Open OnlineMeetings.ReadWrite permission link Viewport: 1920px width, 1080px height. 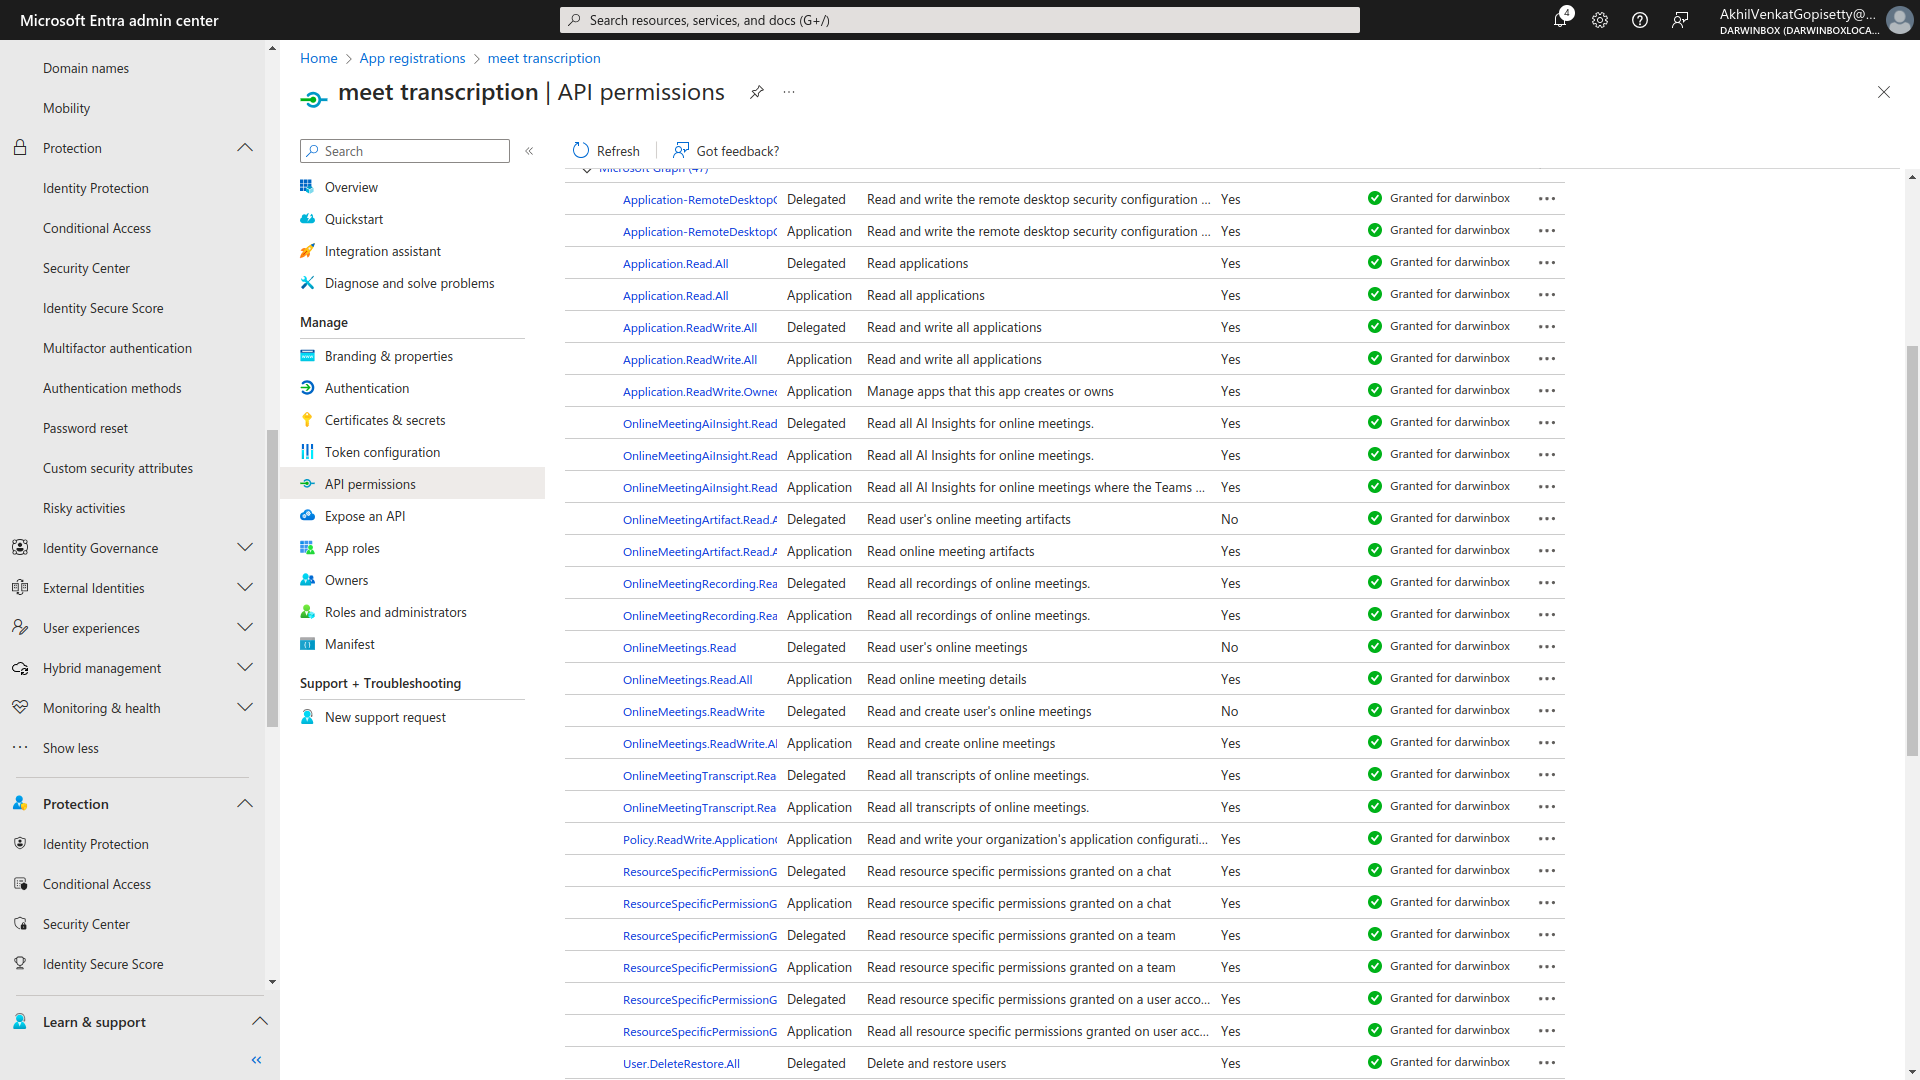(x=694, y=712)
